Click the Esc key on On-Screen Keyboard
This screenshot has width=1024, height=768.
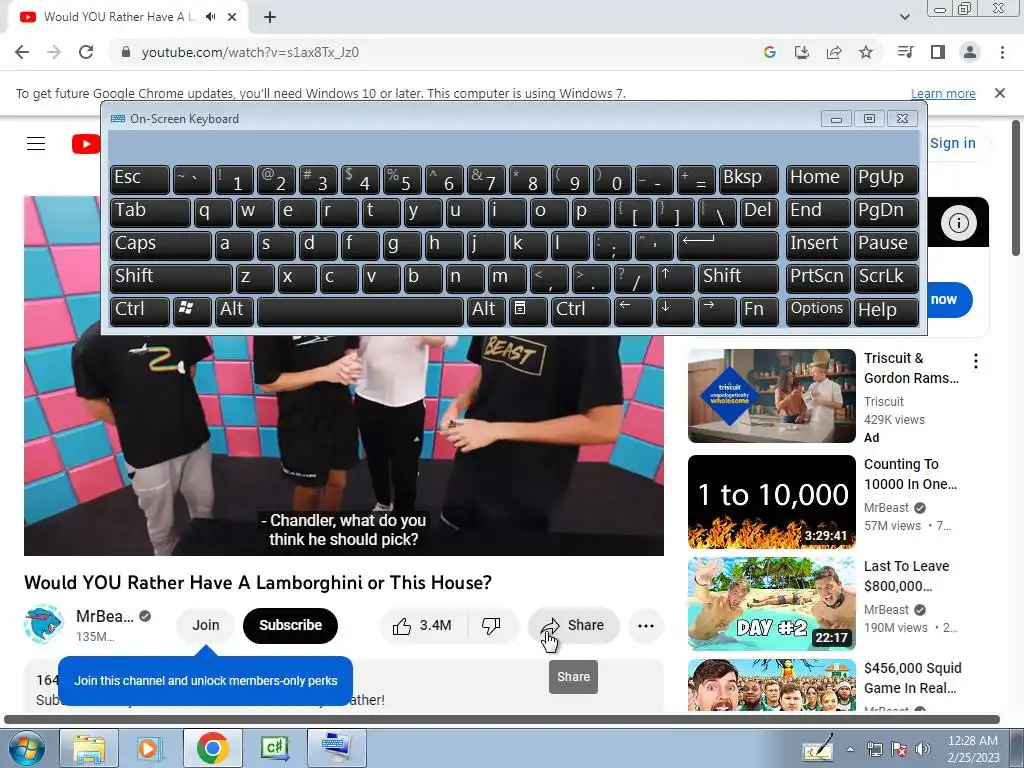click(139, 180)
